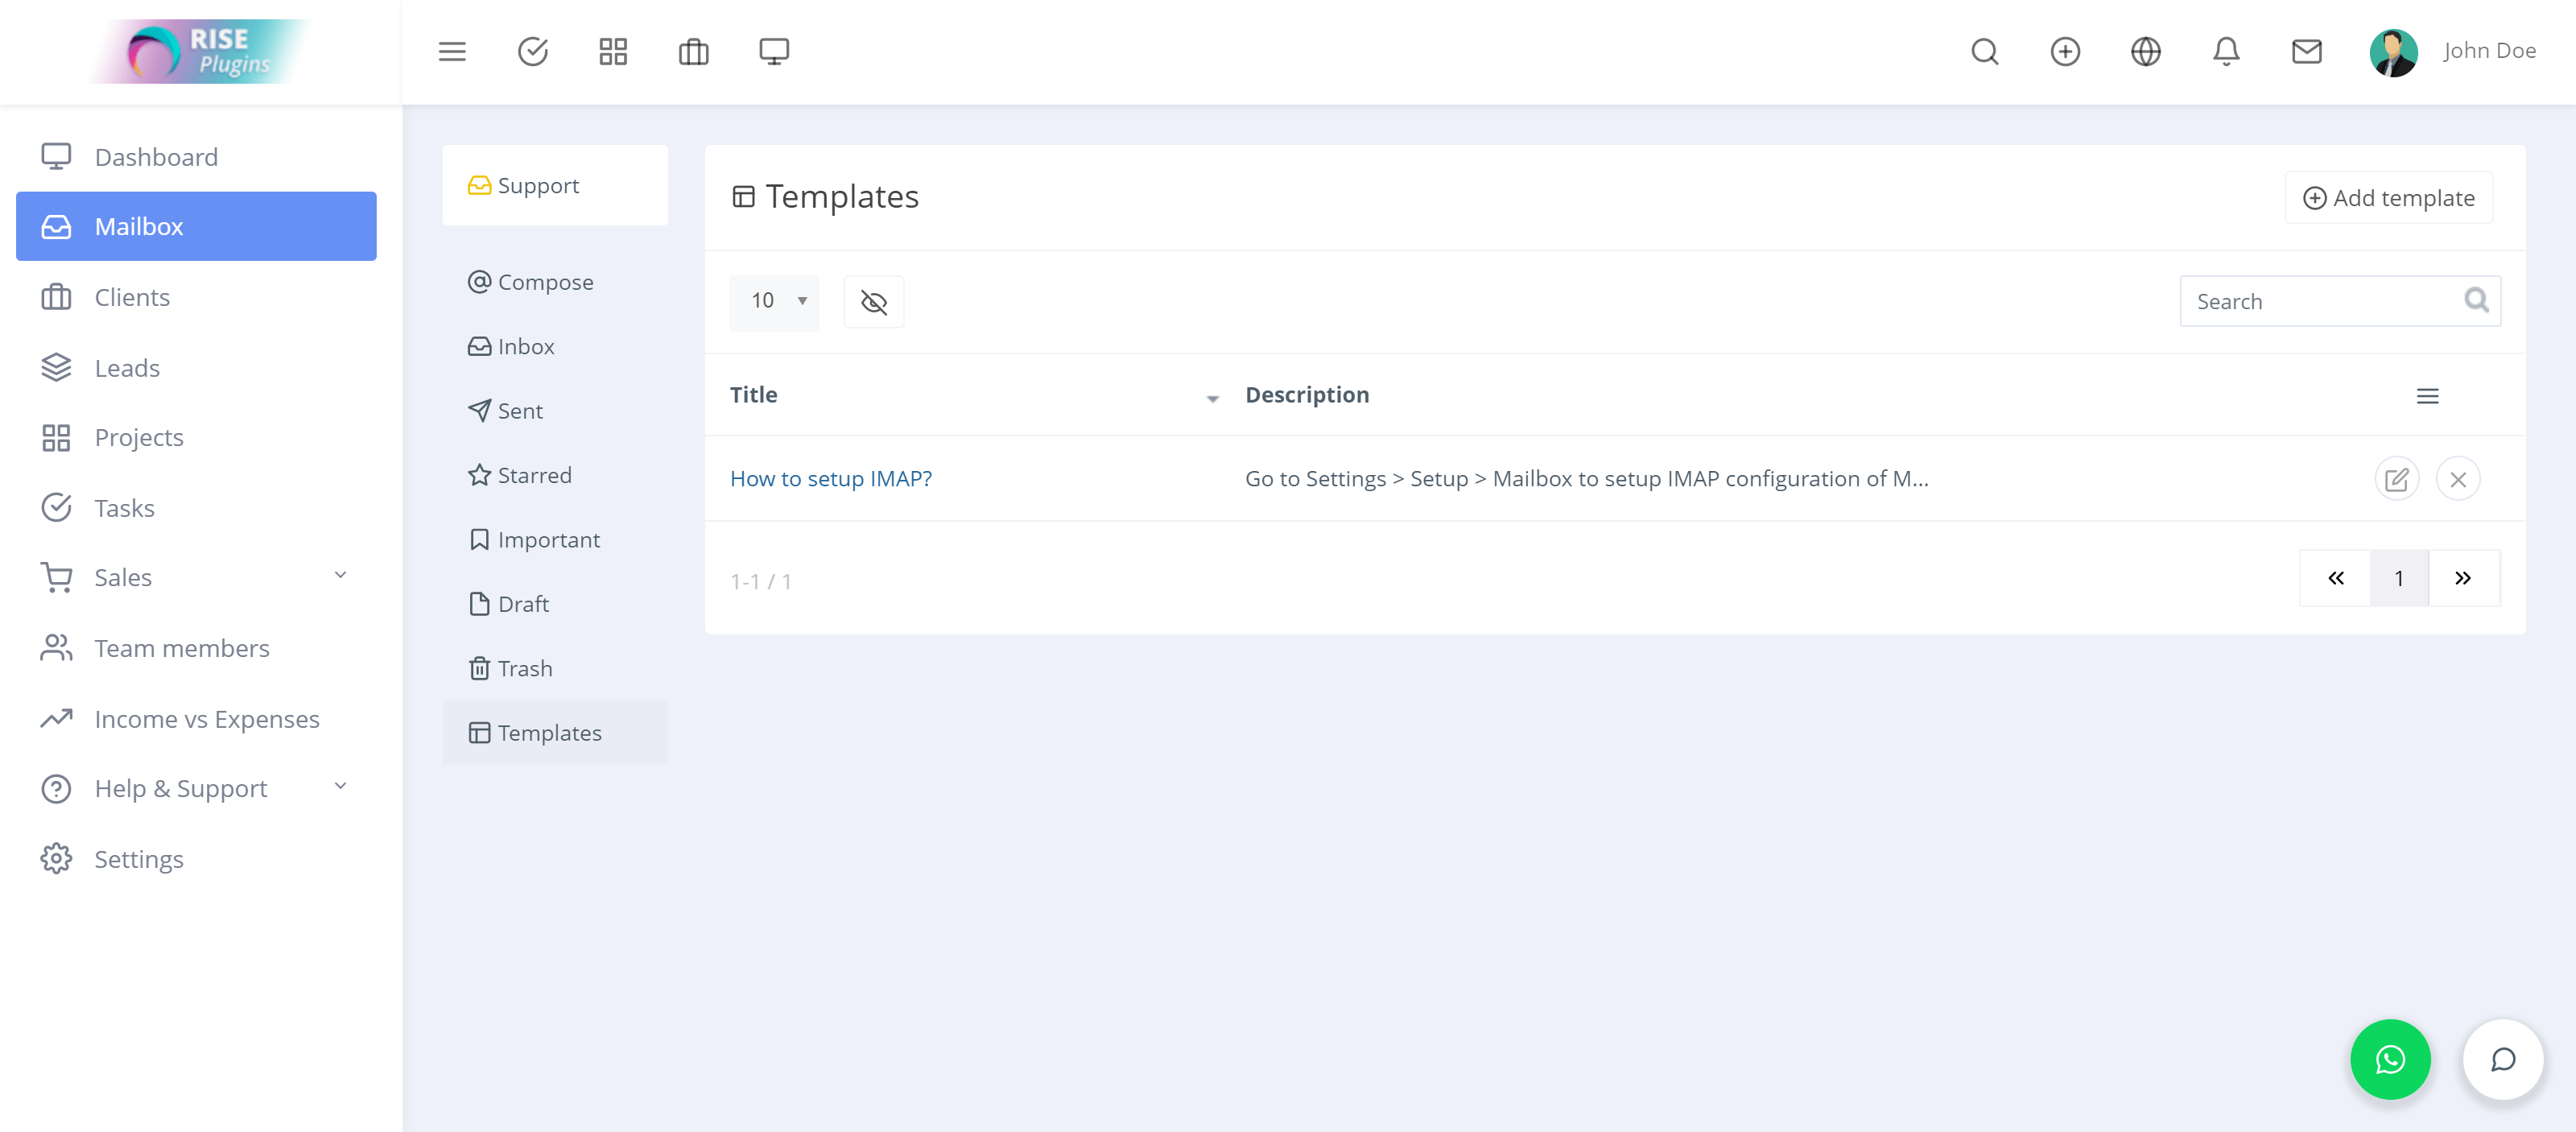Click the next page navigation arrow

[x=2461, y=578]
